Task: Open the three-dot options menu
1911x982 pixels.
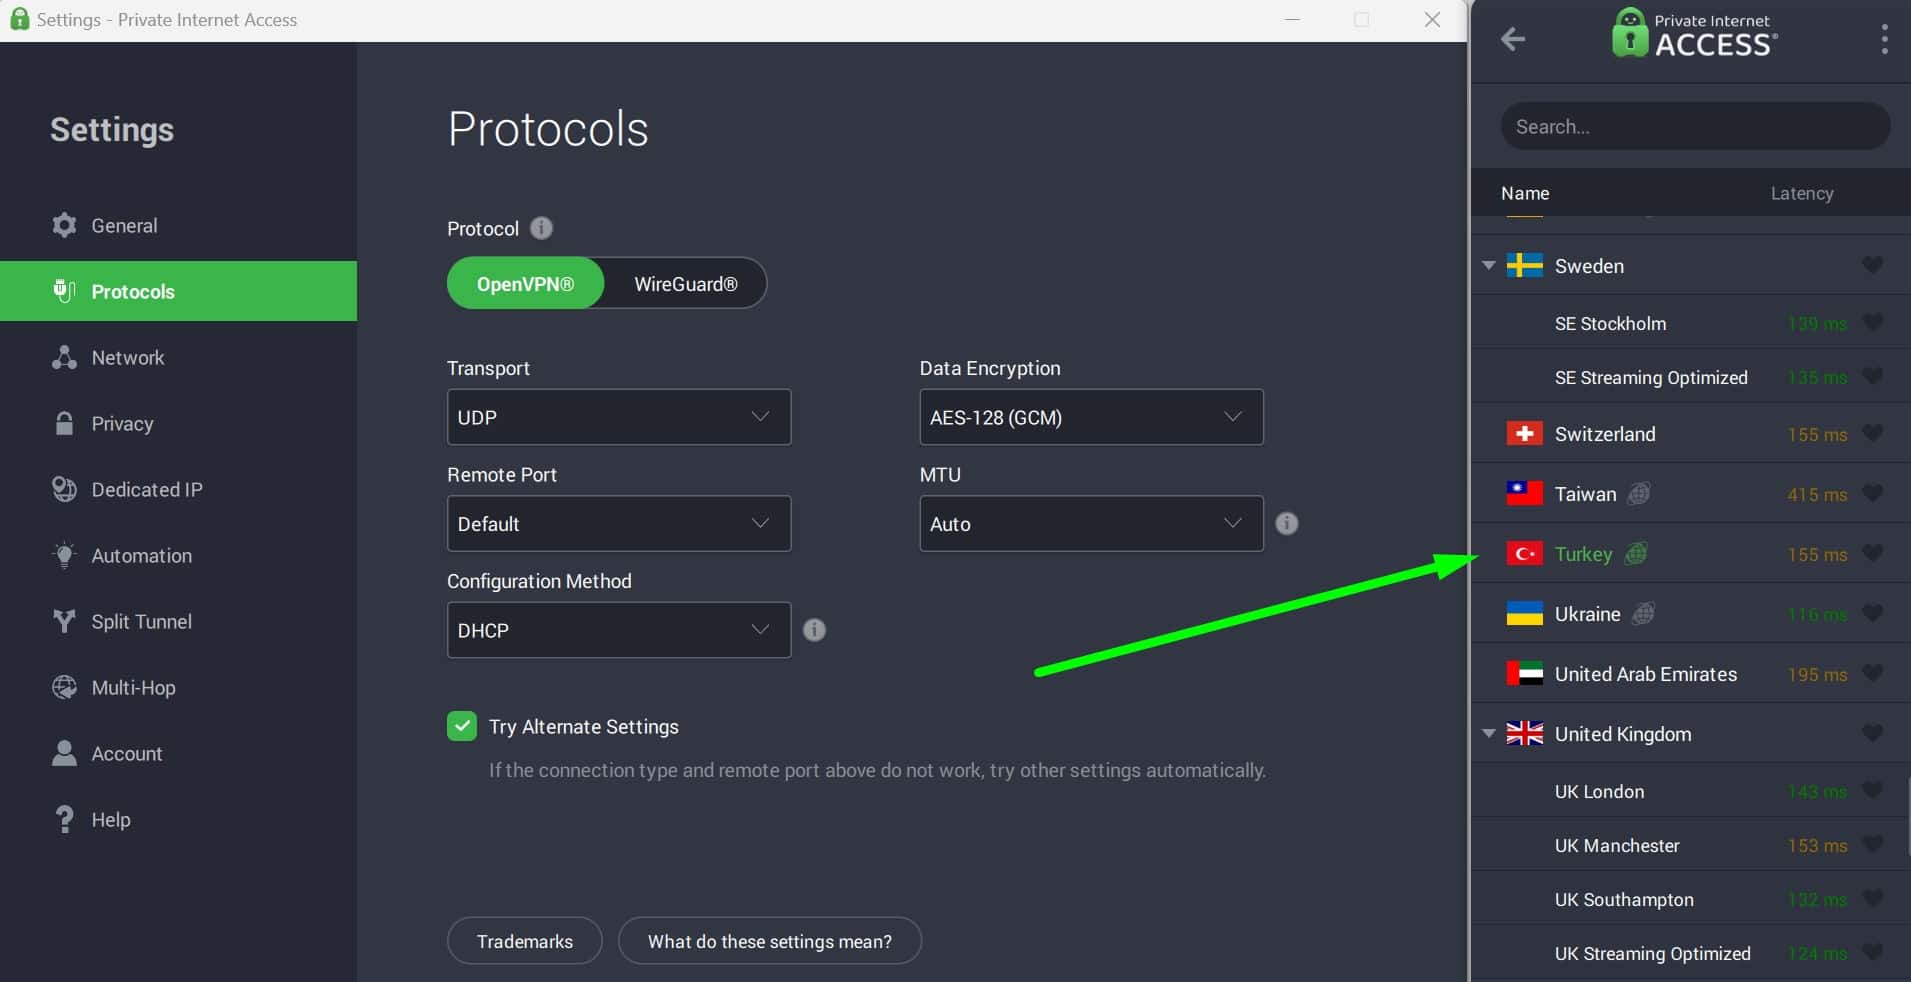Action: click(x=1885, y=39)
